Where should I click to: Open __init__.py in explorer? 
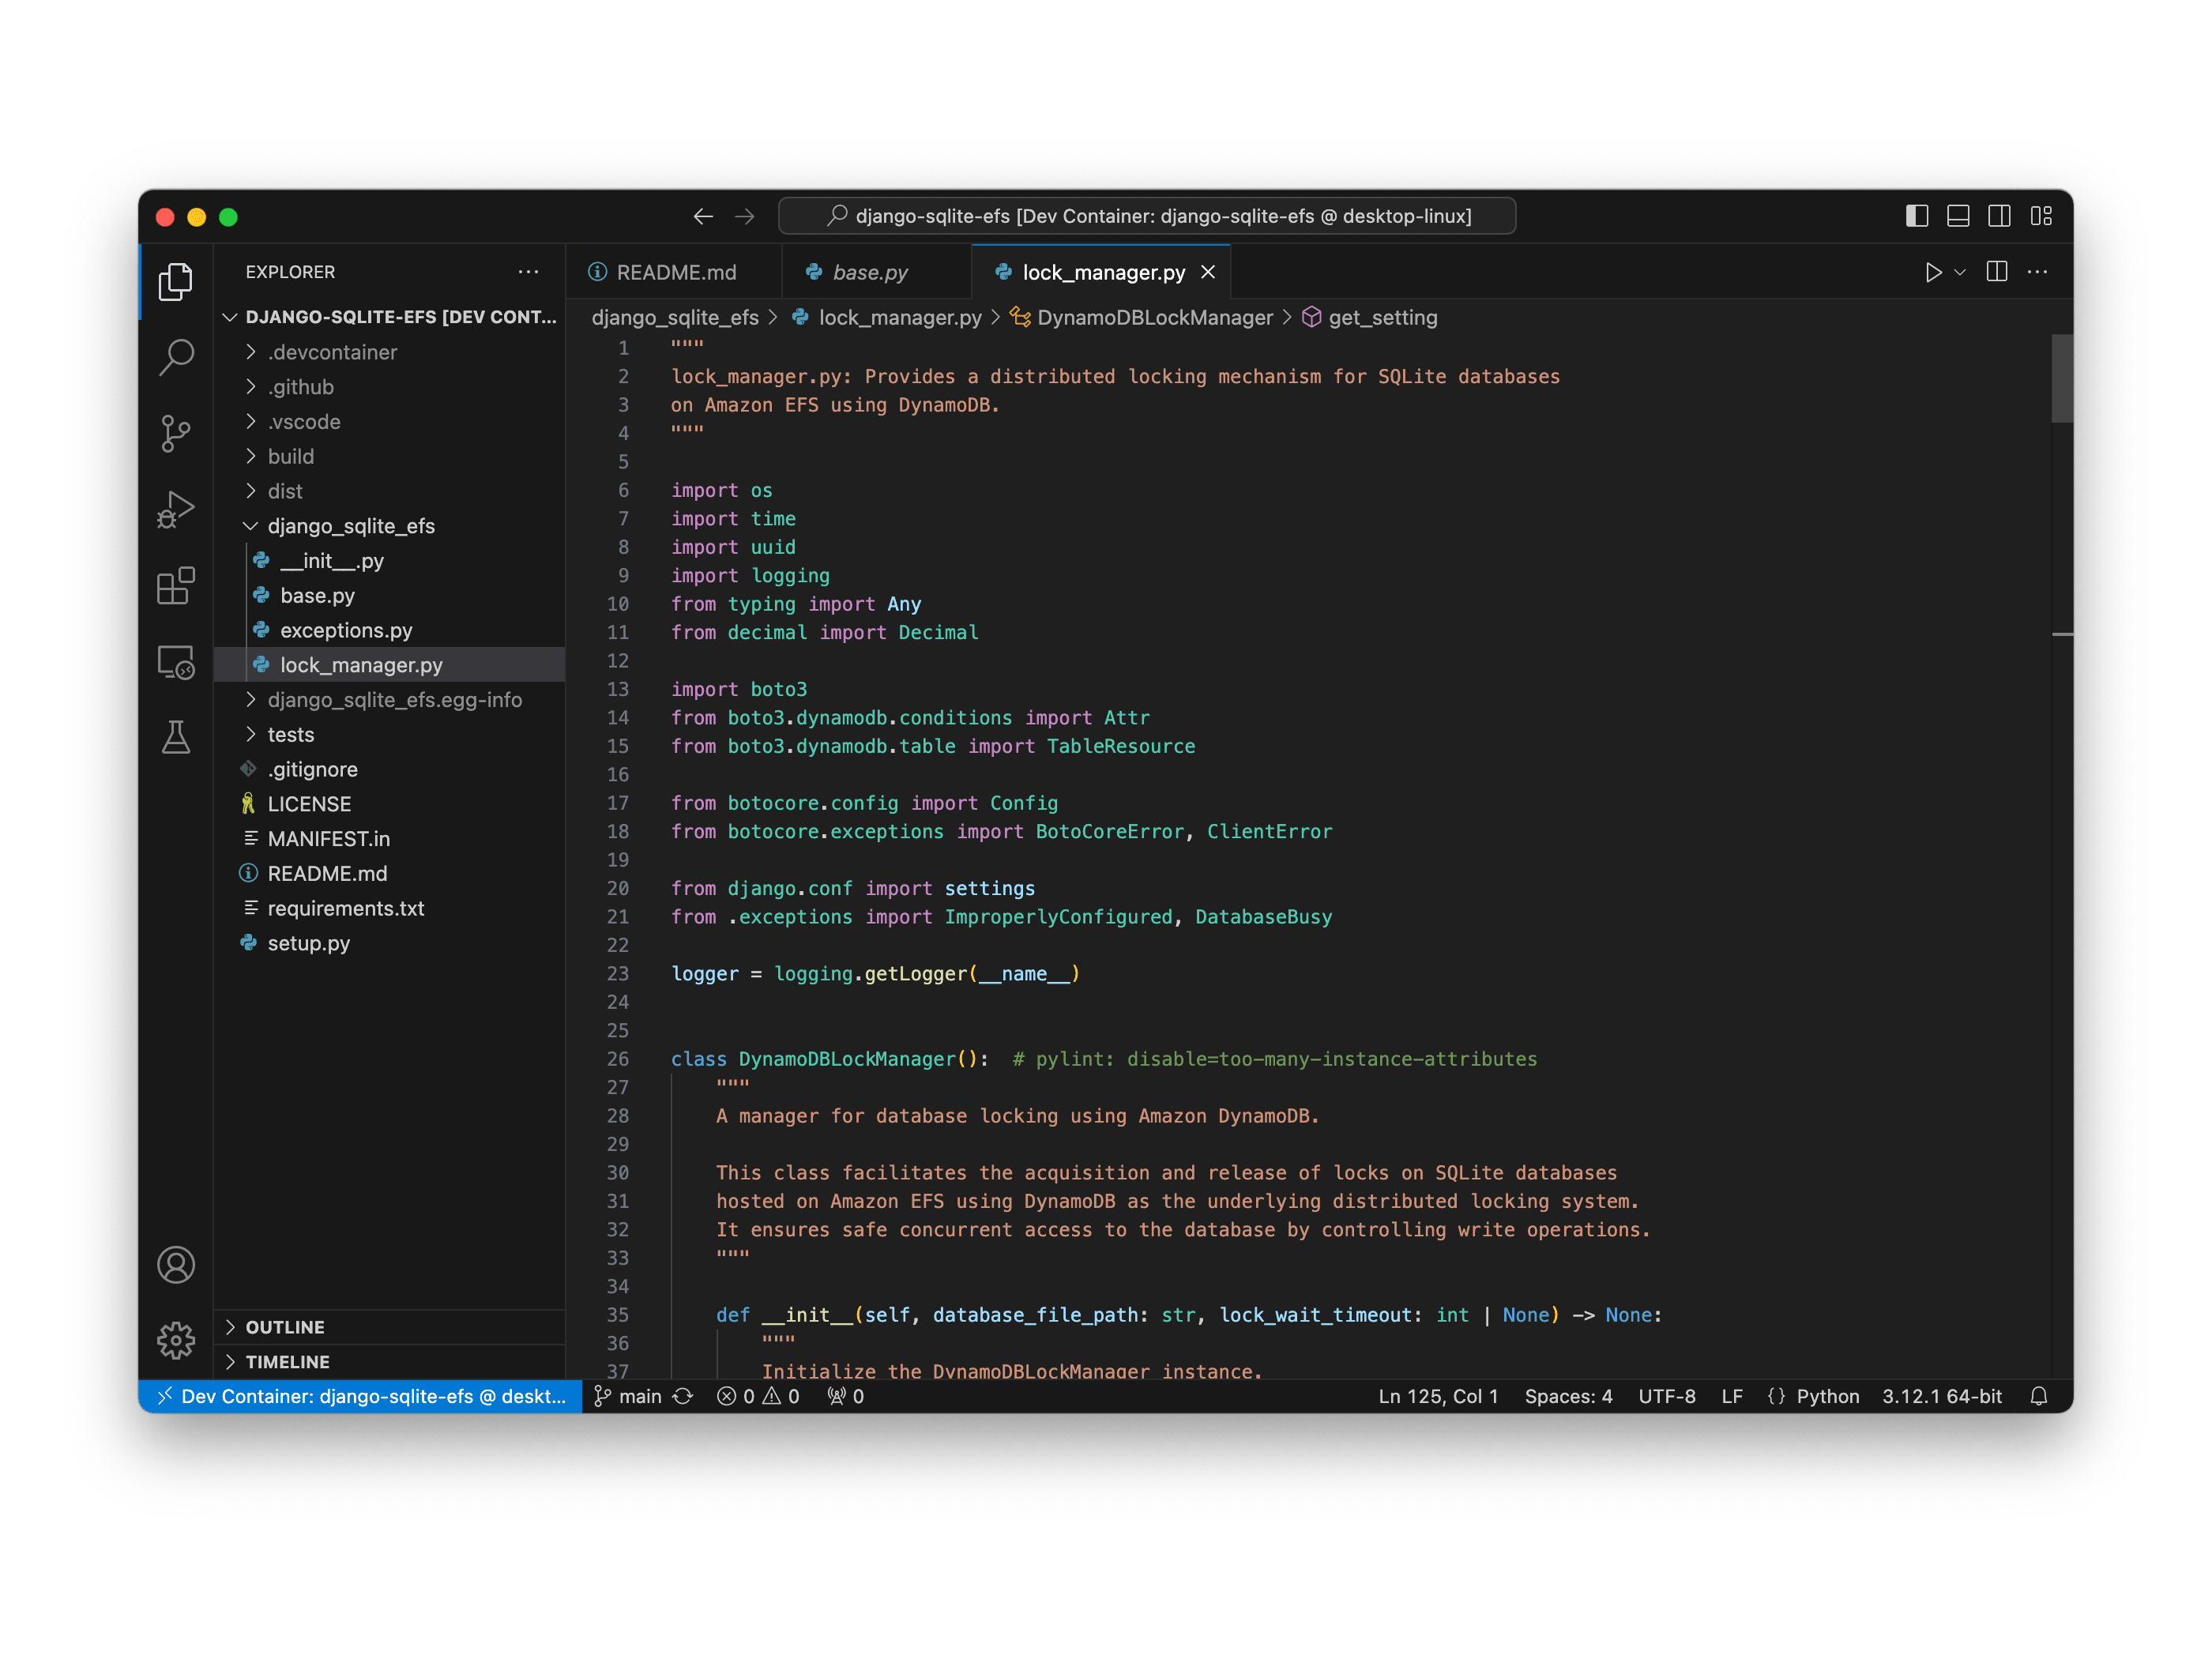click(x=390, y=561)
